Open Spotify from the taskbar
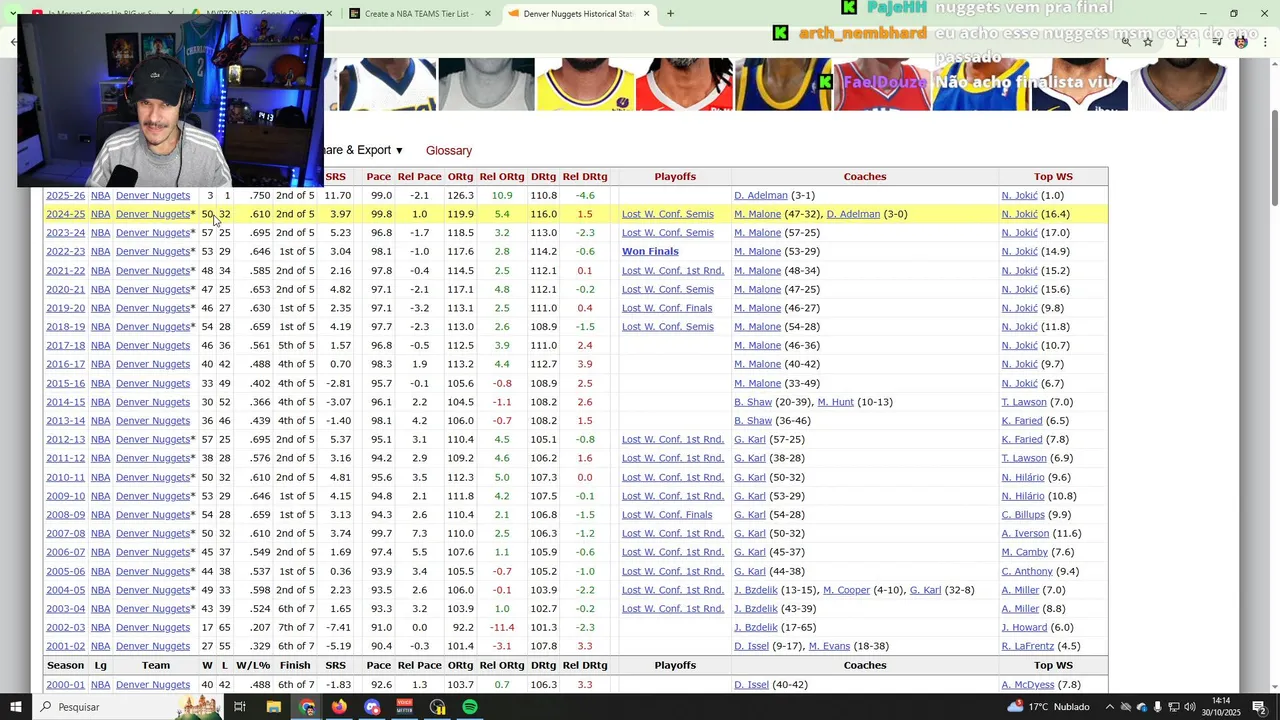This screenshot has height=720, width=1280. (470, 707)
